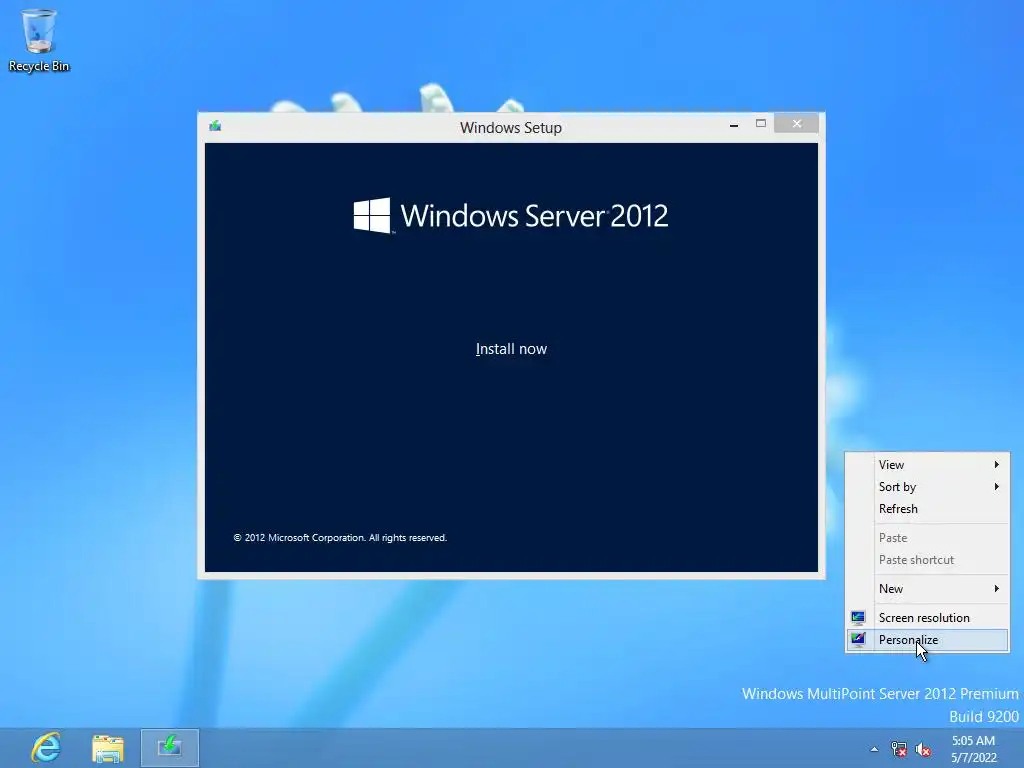Open File Explorer from the taskbar
The height and width of the screenshot is (768, 1024).
click(x=108, y=748)
